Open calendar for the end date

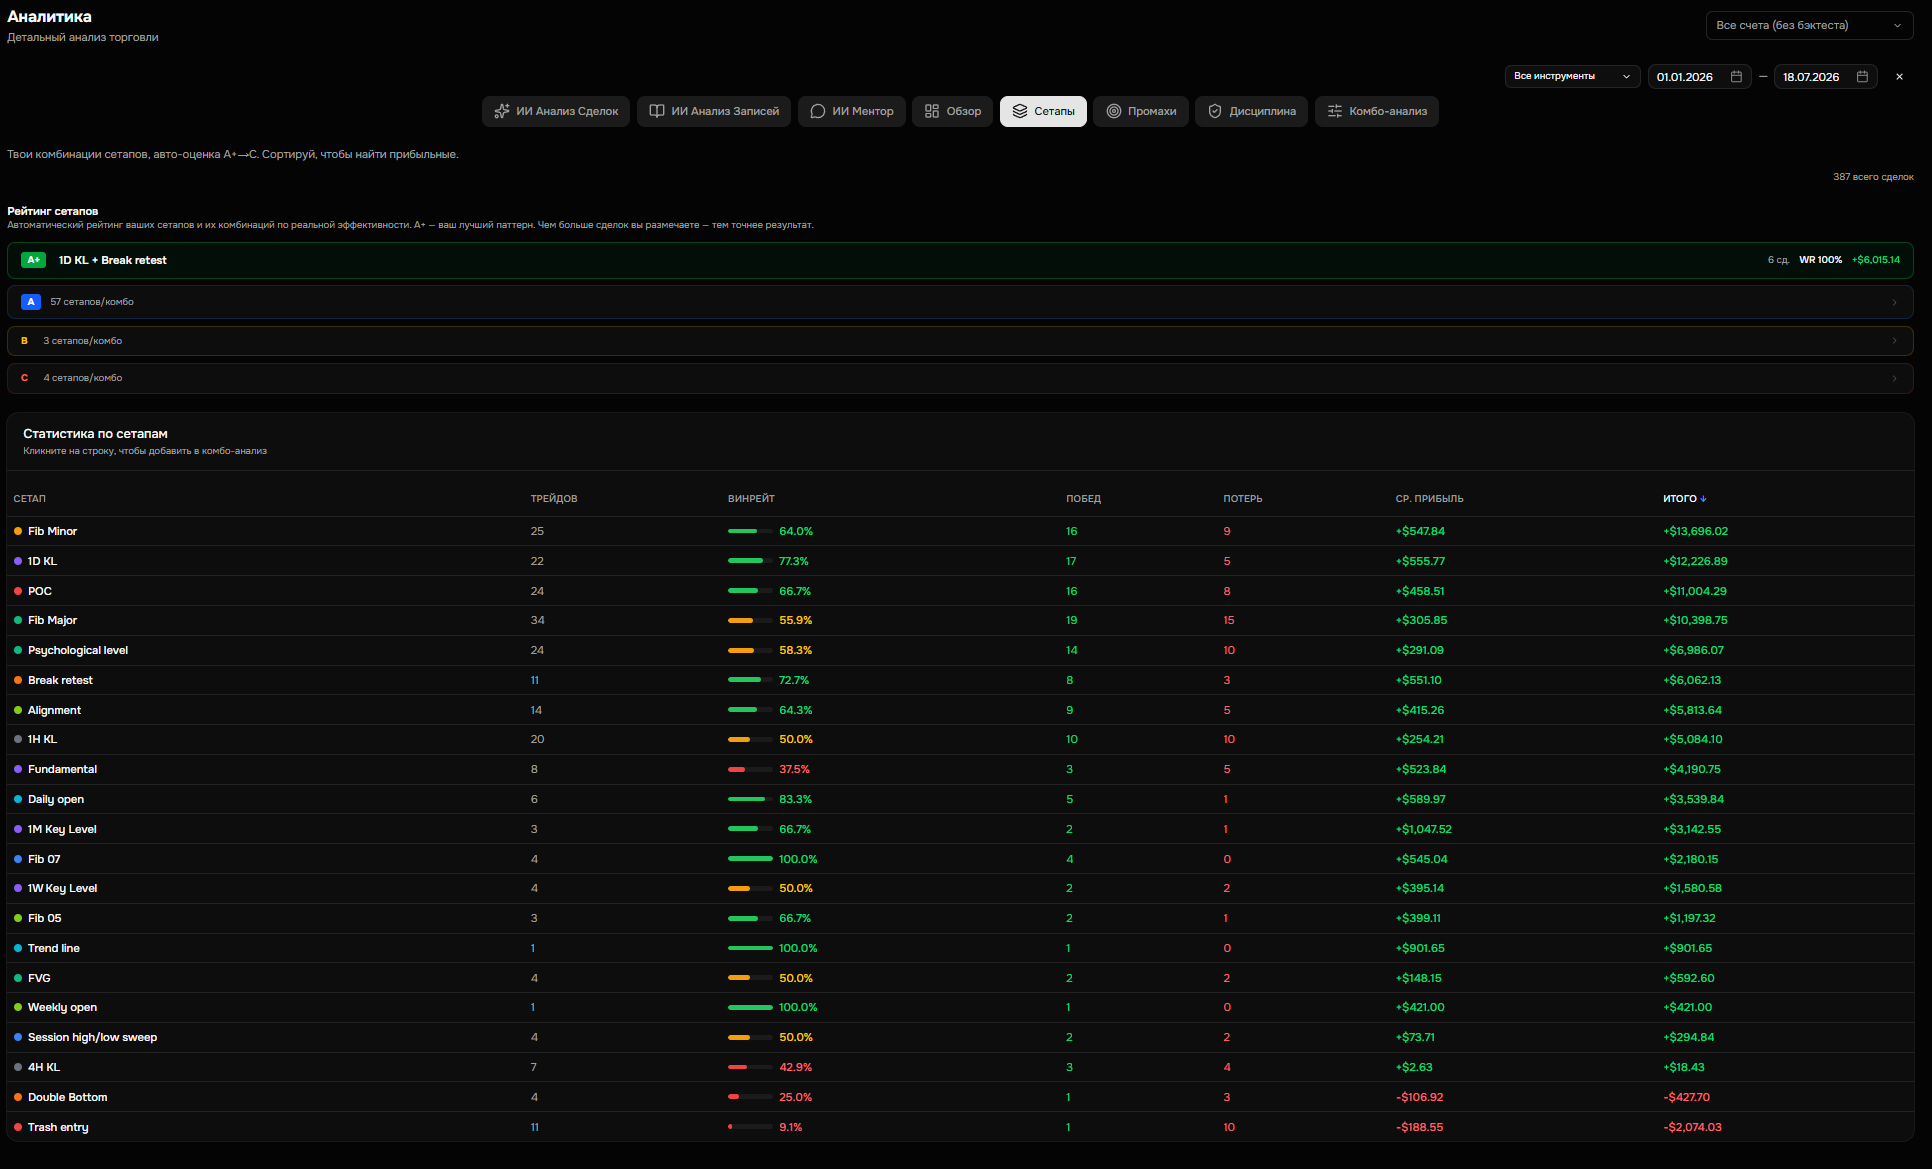point(1862,76)
